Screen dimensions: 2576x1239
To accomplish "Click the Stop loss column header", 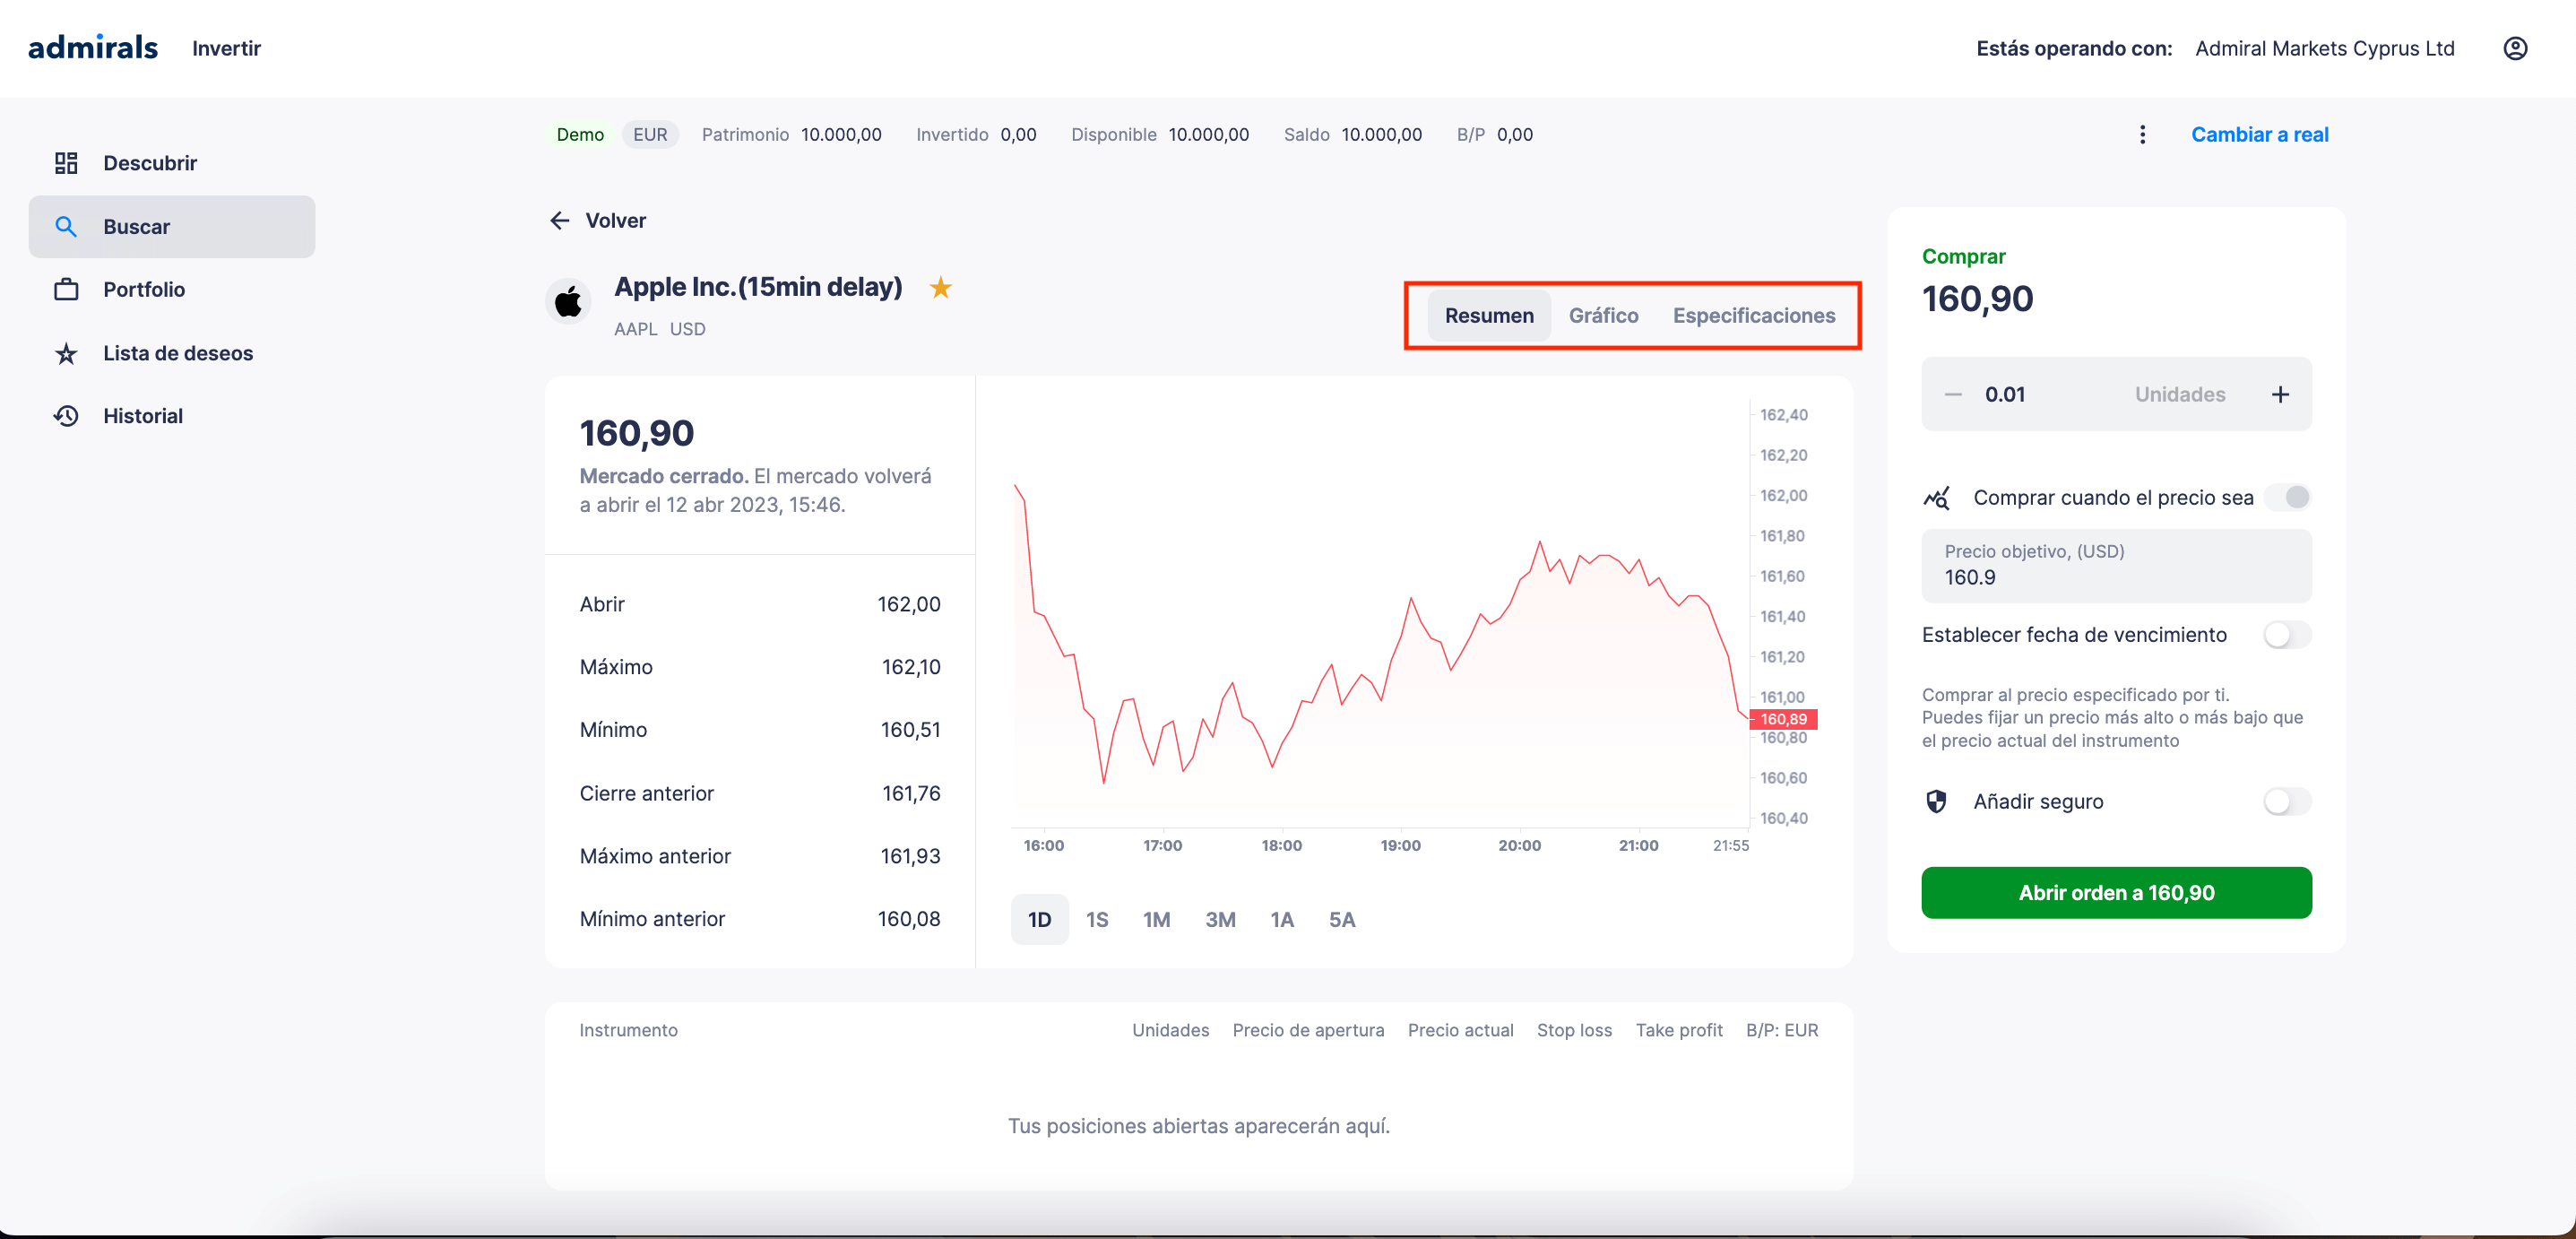I will (1574, 1030).
